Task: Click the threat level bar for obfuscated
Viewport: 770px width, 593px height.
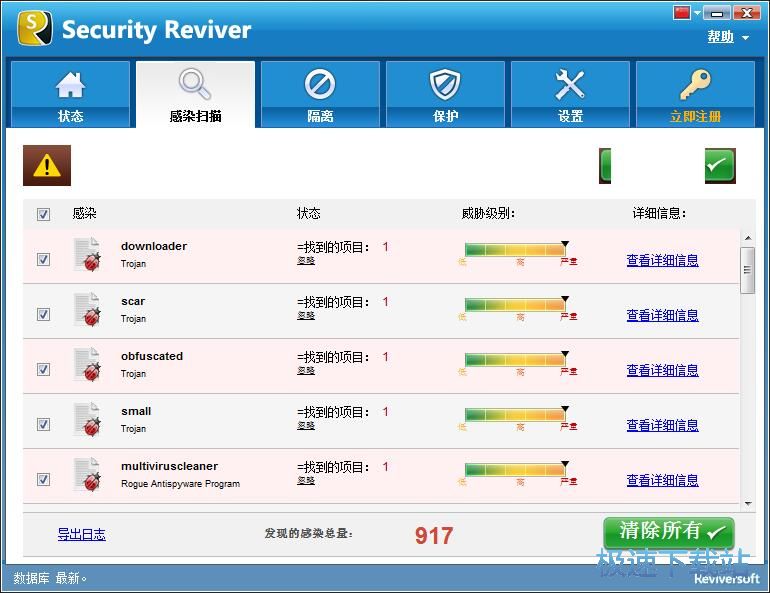Action: [516, 360]
